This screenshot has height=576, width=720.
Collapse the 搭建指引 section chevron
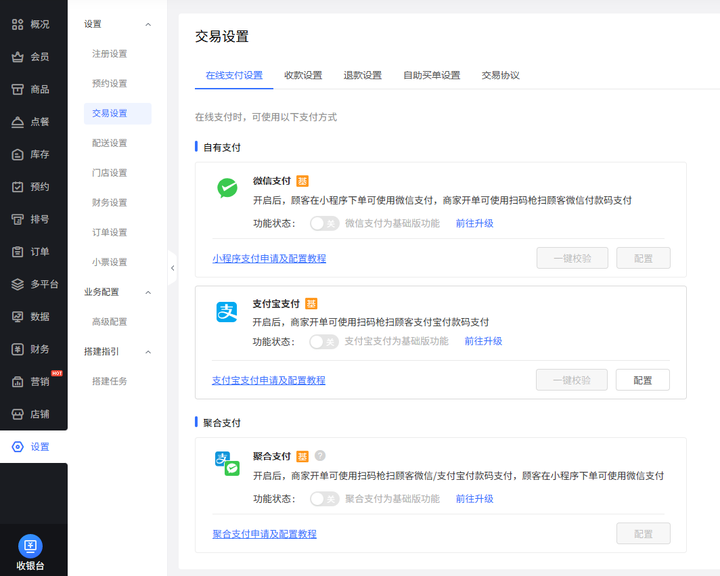pyautogui.click(x=148, y=352)
